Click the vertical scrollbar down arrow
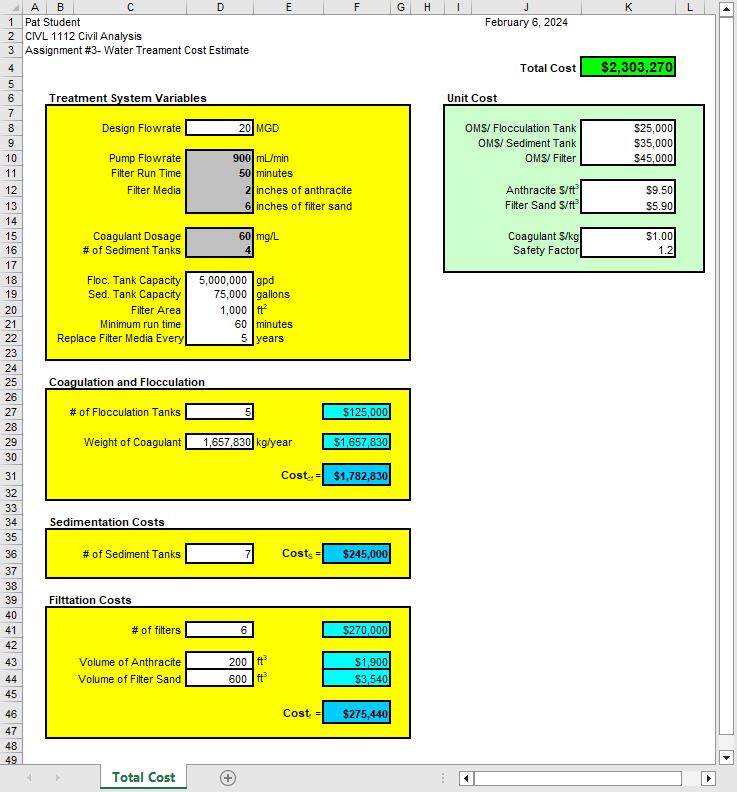 pyautogui.click(x=726, y=757)
